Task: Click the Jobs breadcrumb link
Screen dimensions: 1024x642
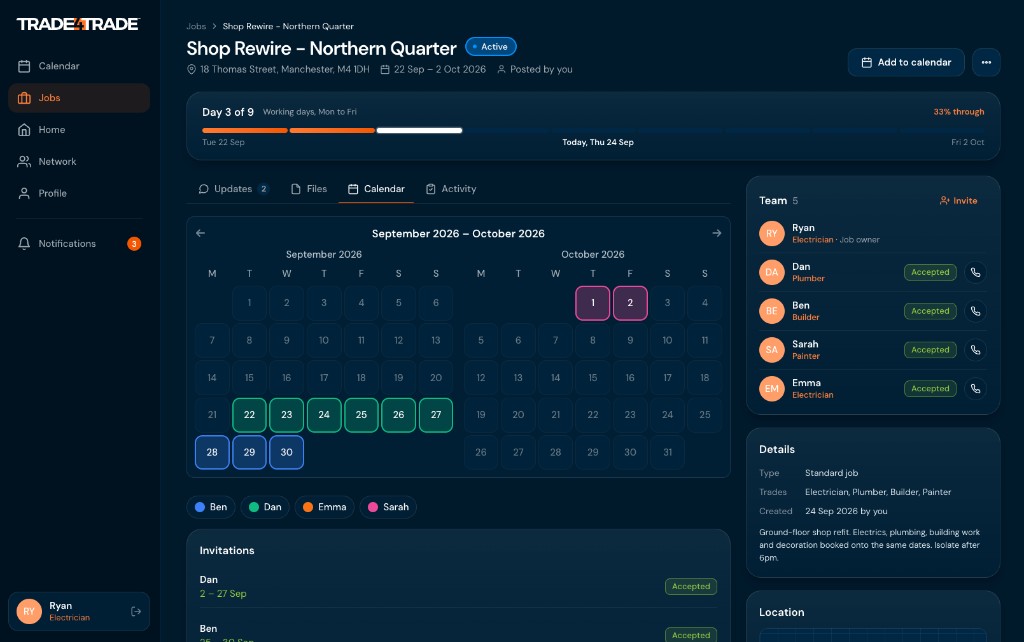Action: [196, 26]
